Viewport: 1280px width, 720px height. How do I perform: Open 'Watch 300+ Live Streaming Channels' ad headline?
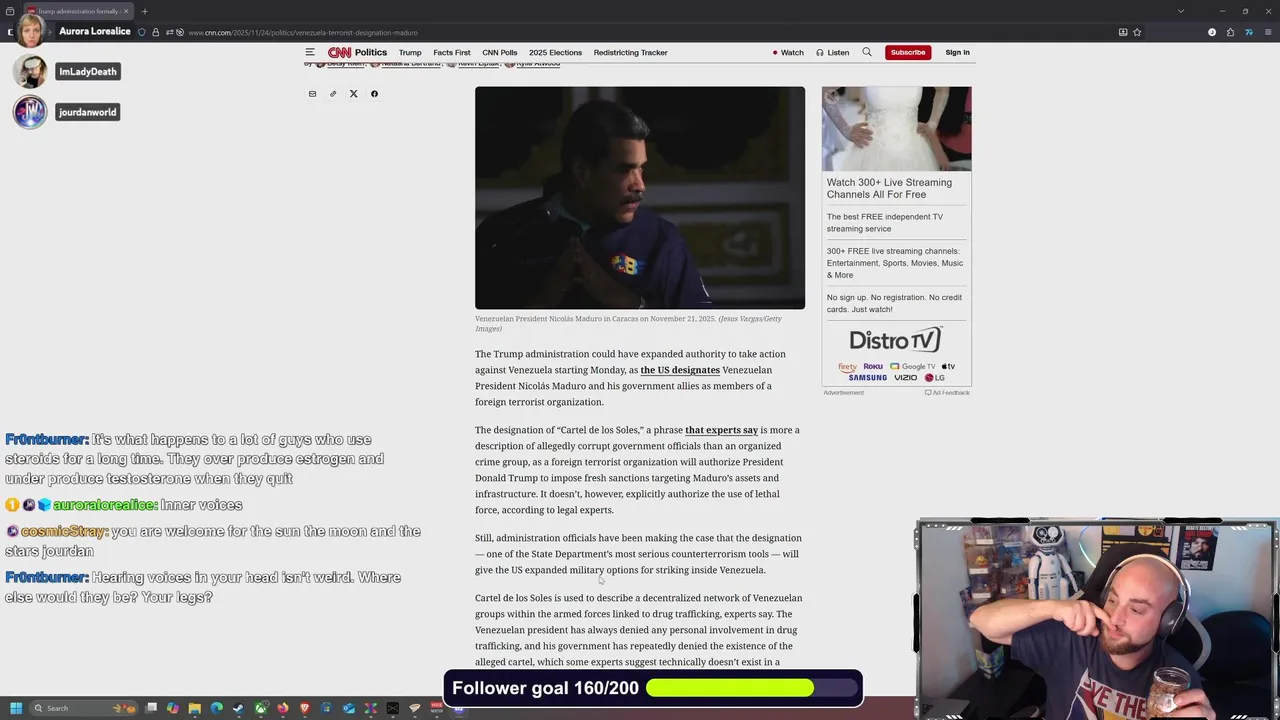(889, 188)
